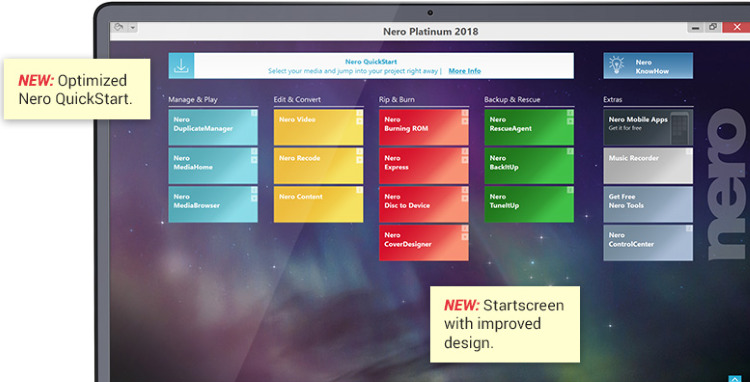Image resolution: width=750 pixels, height=382 pixels.
Task: Click the phone image on the Nero Mobile Apps tile
Action: [x=680, y=128]
